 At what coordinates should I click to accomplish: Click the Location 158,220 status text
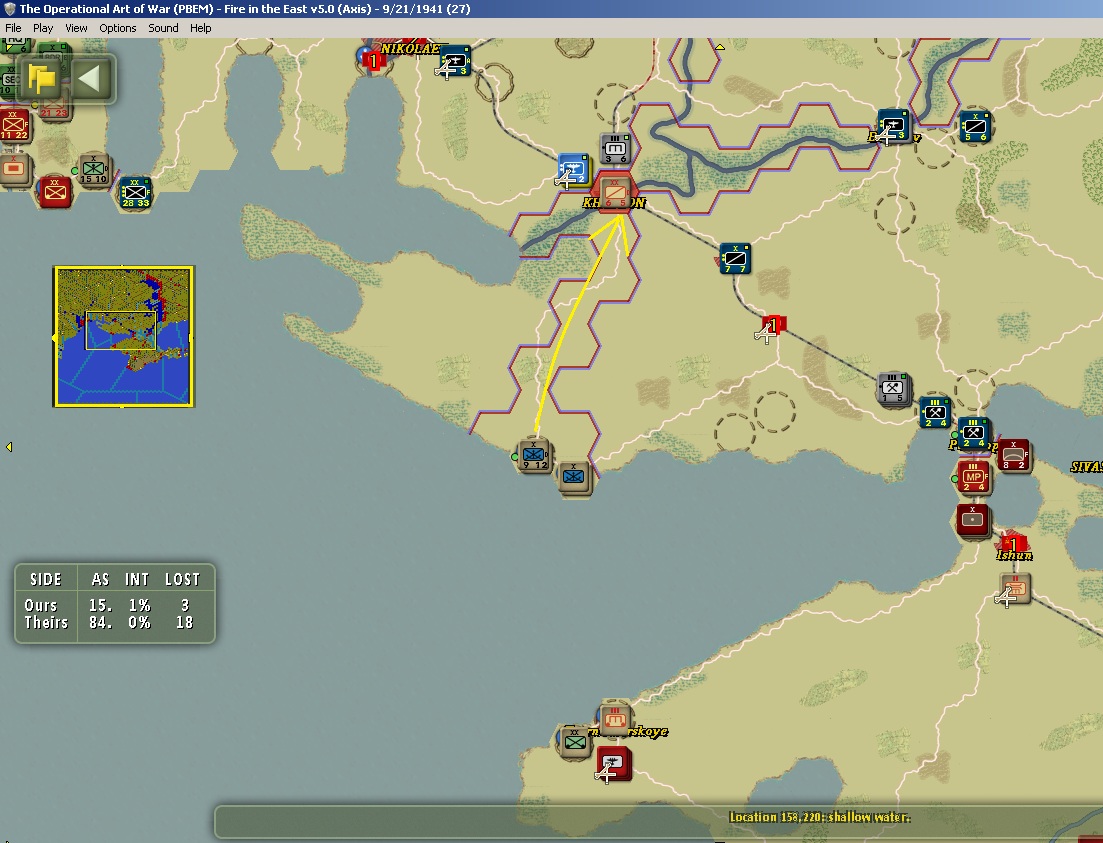tap(820, 817)
